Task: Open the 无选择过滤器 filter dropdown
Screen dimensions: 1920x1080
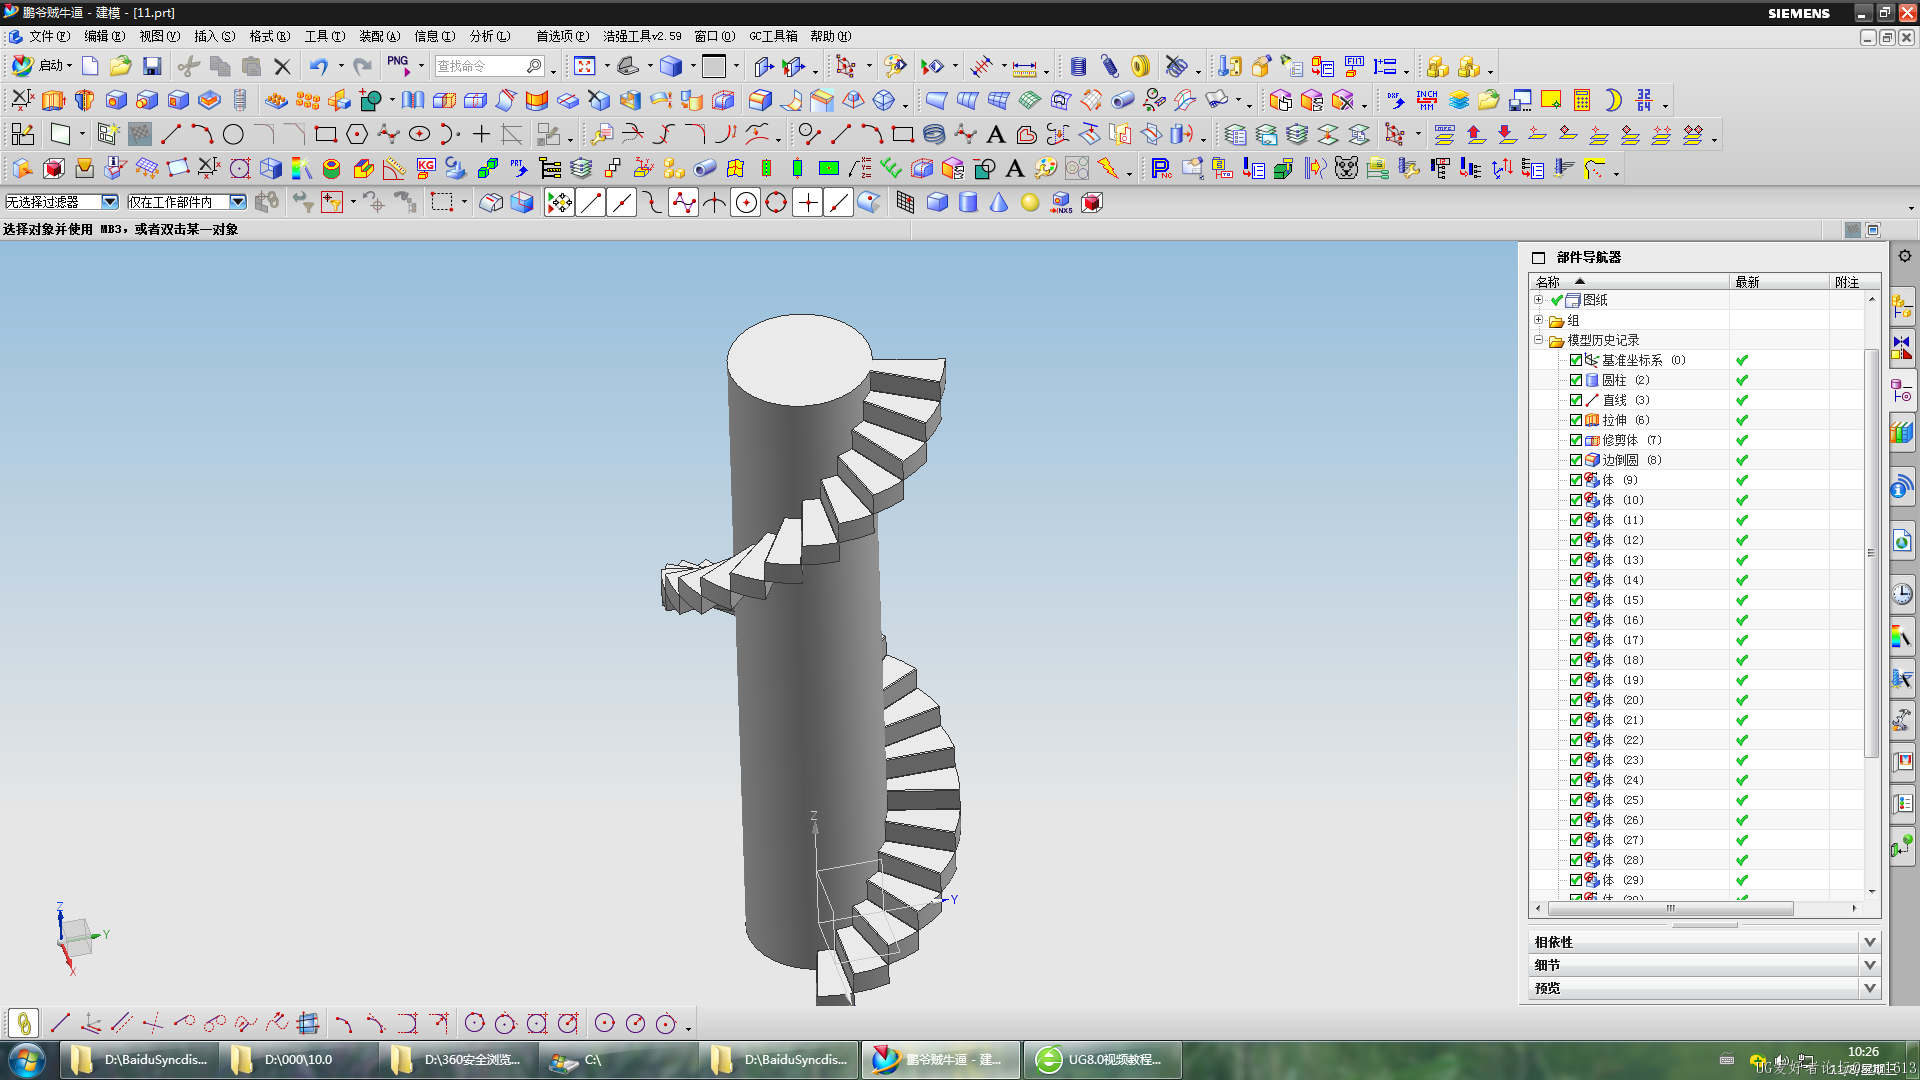Action: click(110, 202)
